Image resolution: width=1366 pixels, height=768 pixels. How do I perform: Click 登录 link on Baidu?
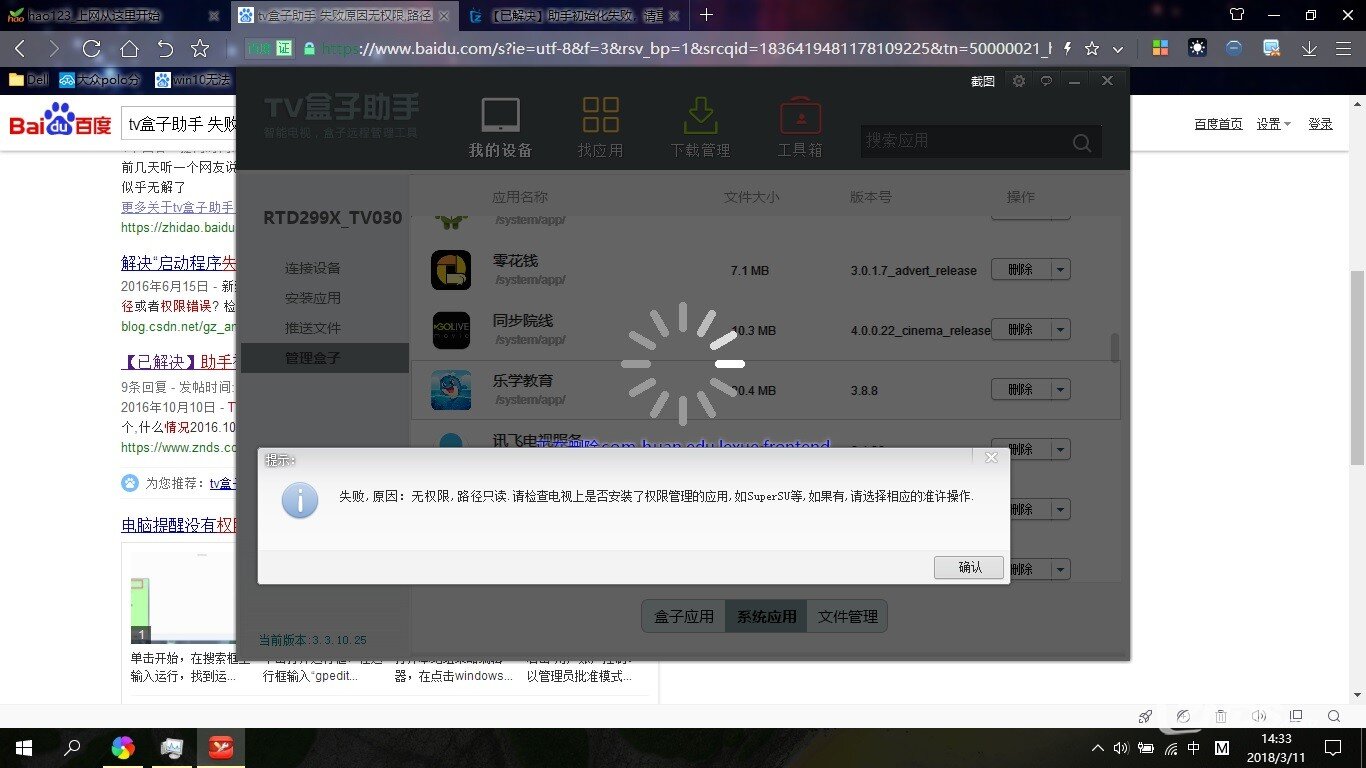(1320, 124)
